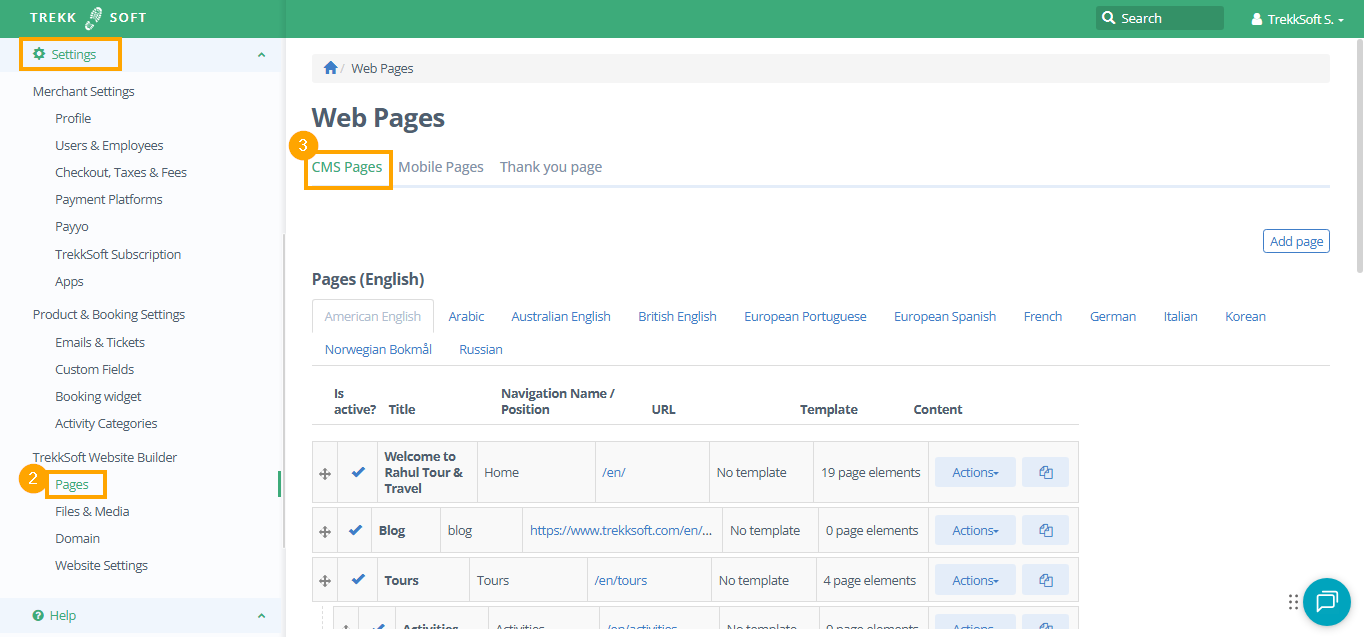Open the /en/tours URL link
1364x637 pixels.
pyautogui.click(x=620, y=580)
